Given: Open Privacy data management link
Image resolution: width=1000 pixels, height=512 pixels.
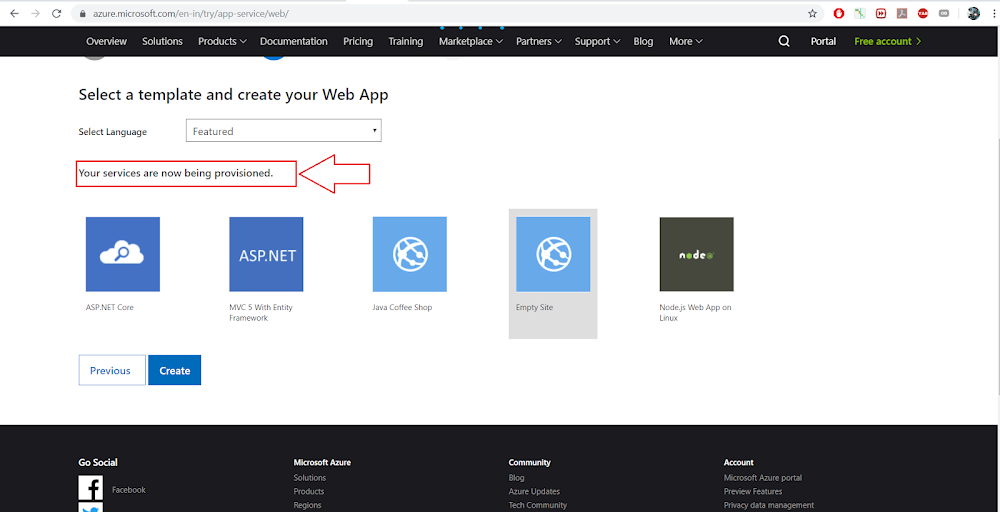Looking at the screenshot, I should [x=768, y=505].
